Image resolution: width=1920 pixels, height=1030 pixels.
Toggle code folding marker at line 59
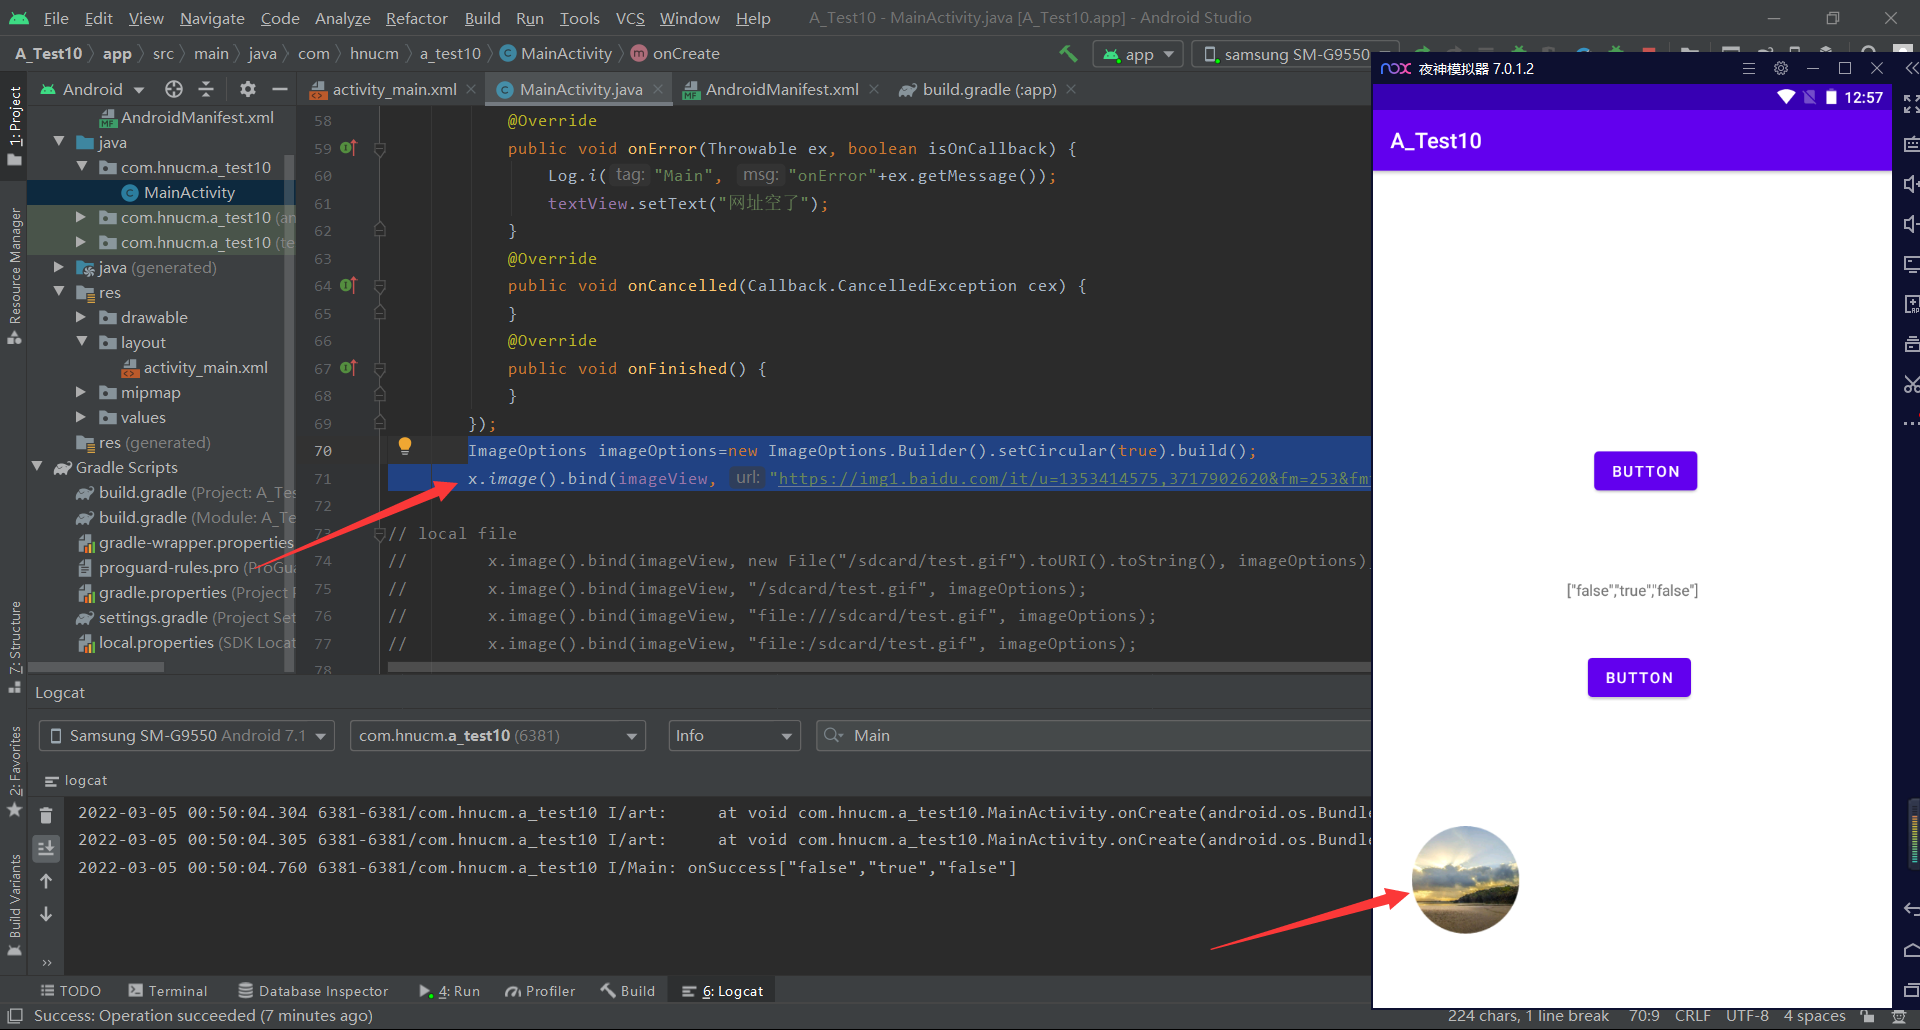[x=380, y=148]
